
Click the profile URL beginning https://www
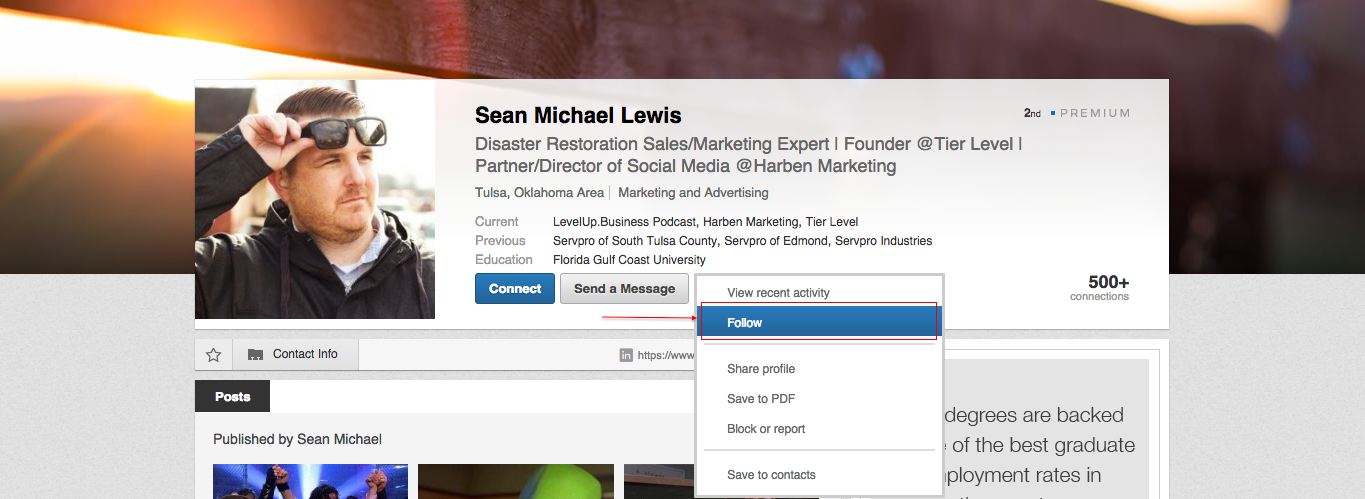666,355
